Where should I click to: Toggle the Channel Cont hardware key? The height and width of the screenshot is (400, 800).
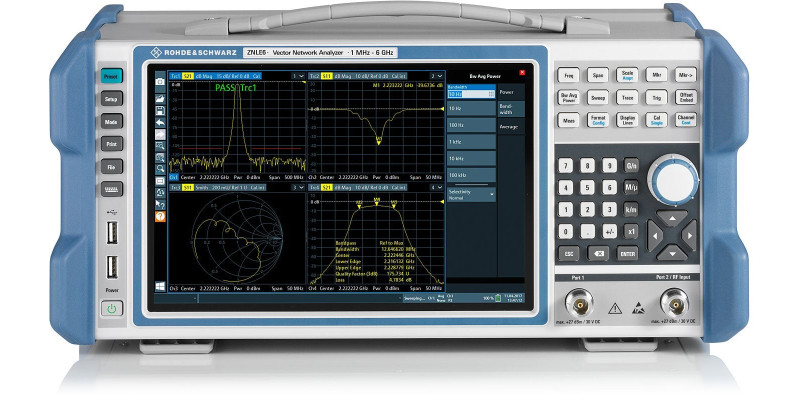click(x=687, y=121)
